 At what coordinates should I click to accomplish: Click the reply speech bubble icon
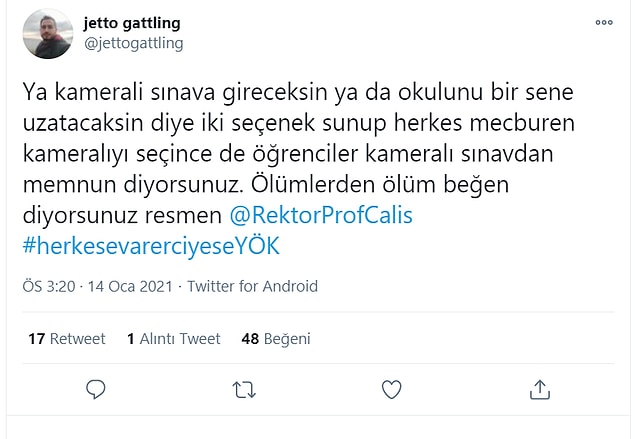[x=96, y=389]
